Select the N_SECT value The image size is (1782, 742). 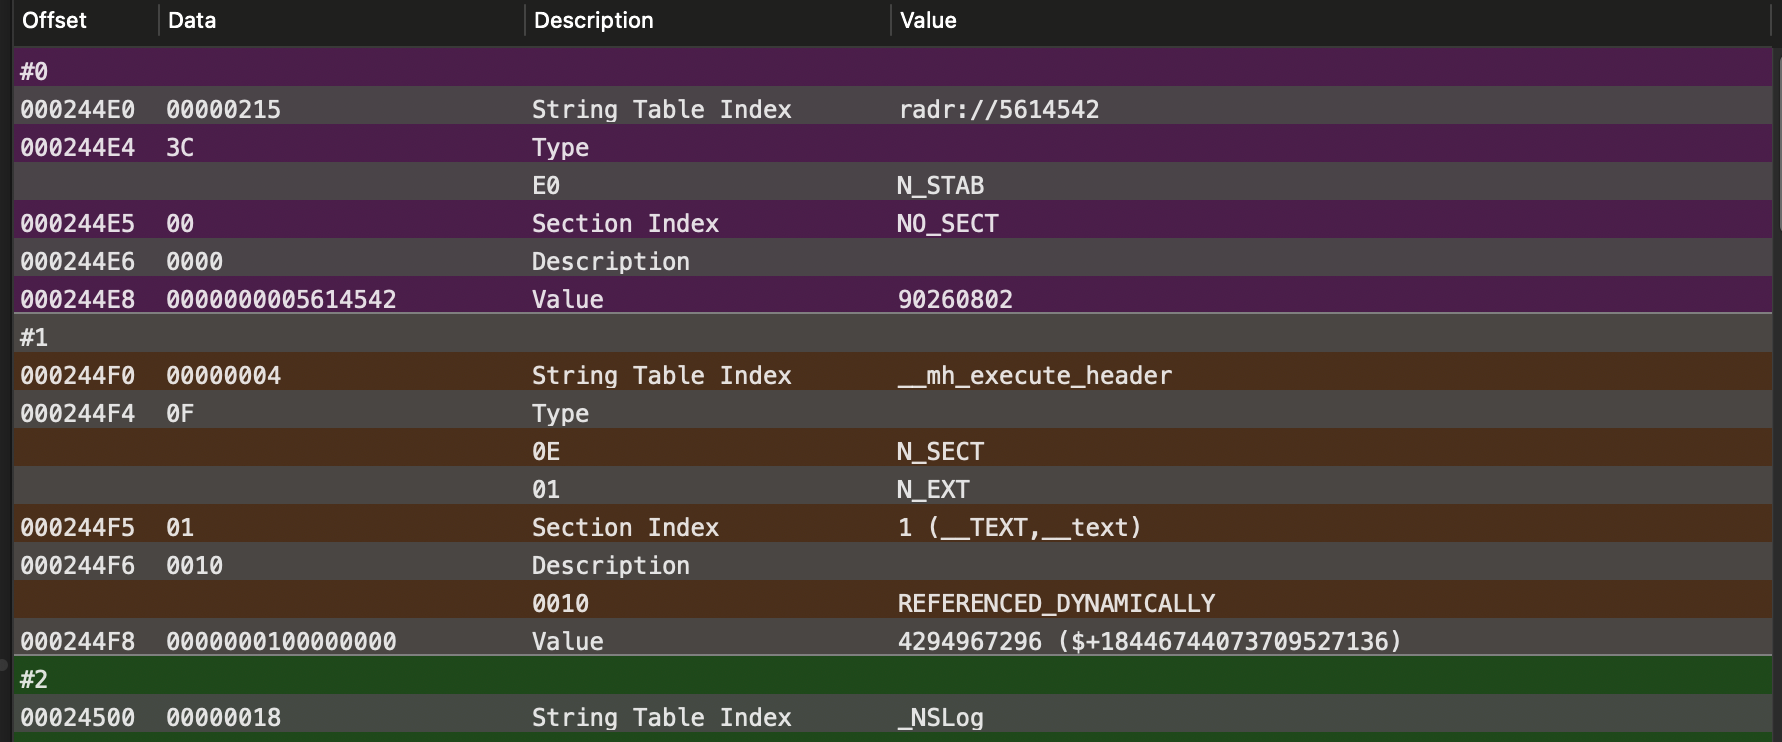(x=941, y=452)
